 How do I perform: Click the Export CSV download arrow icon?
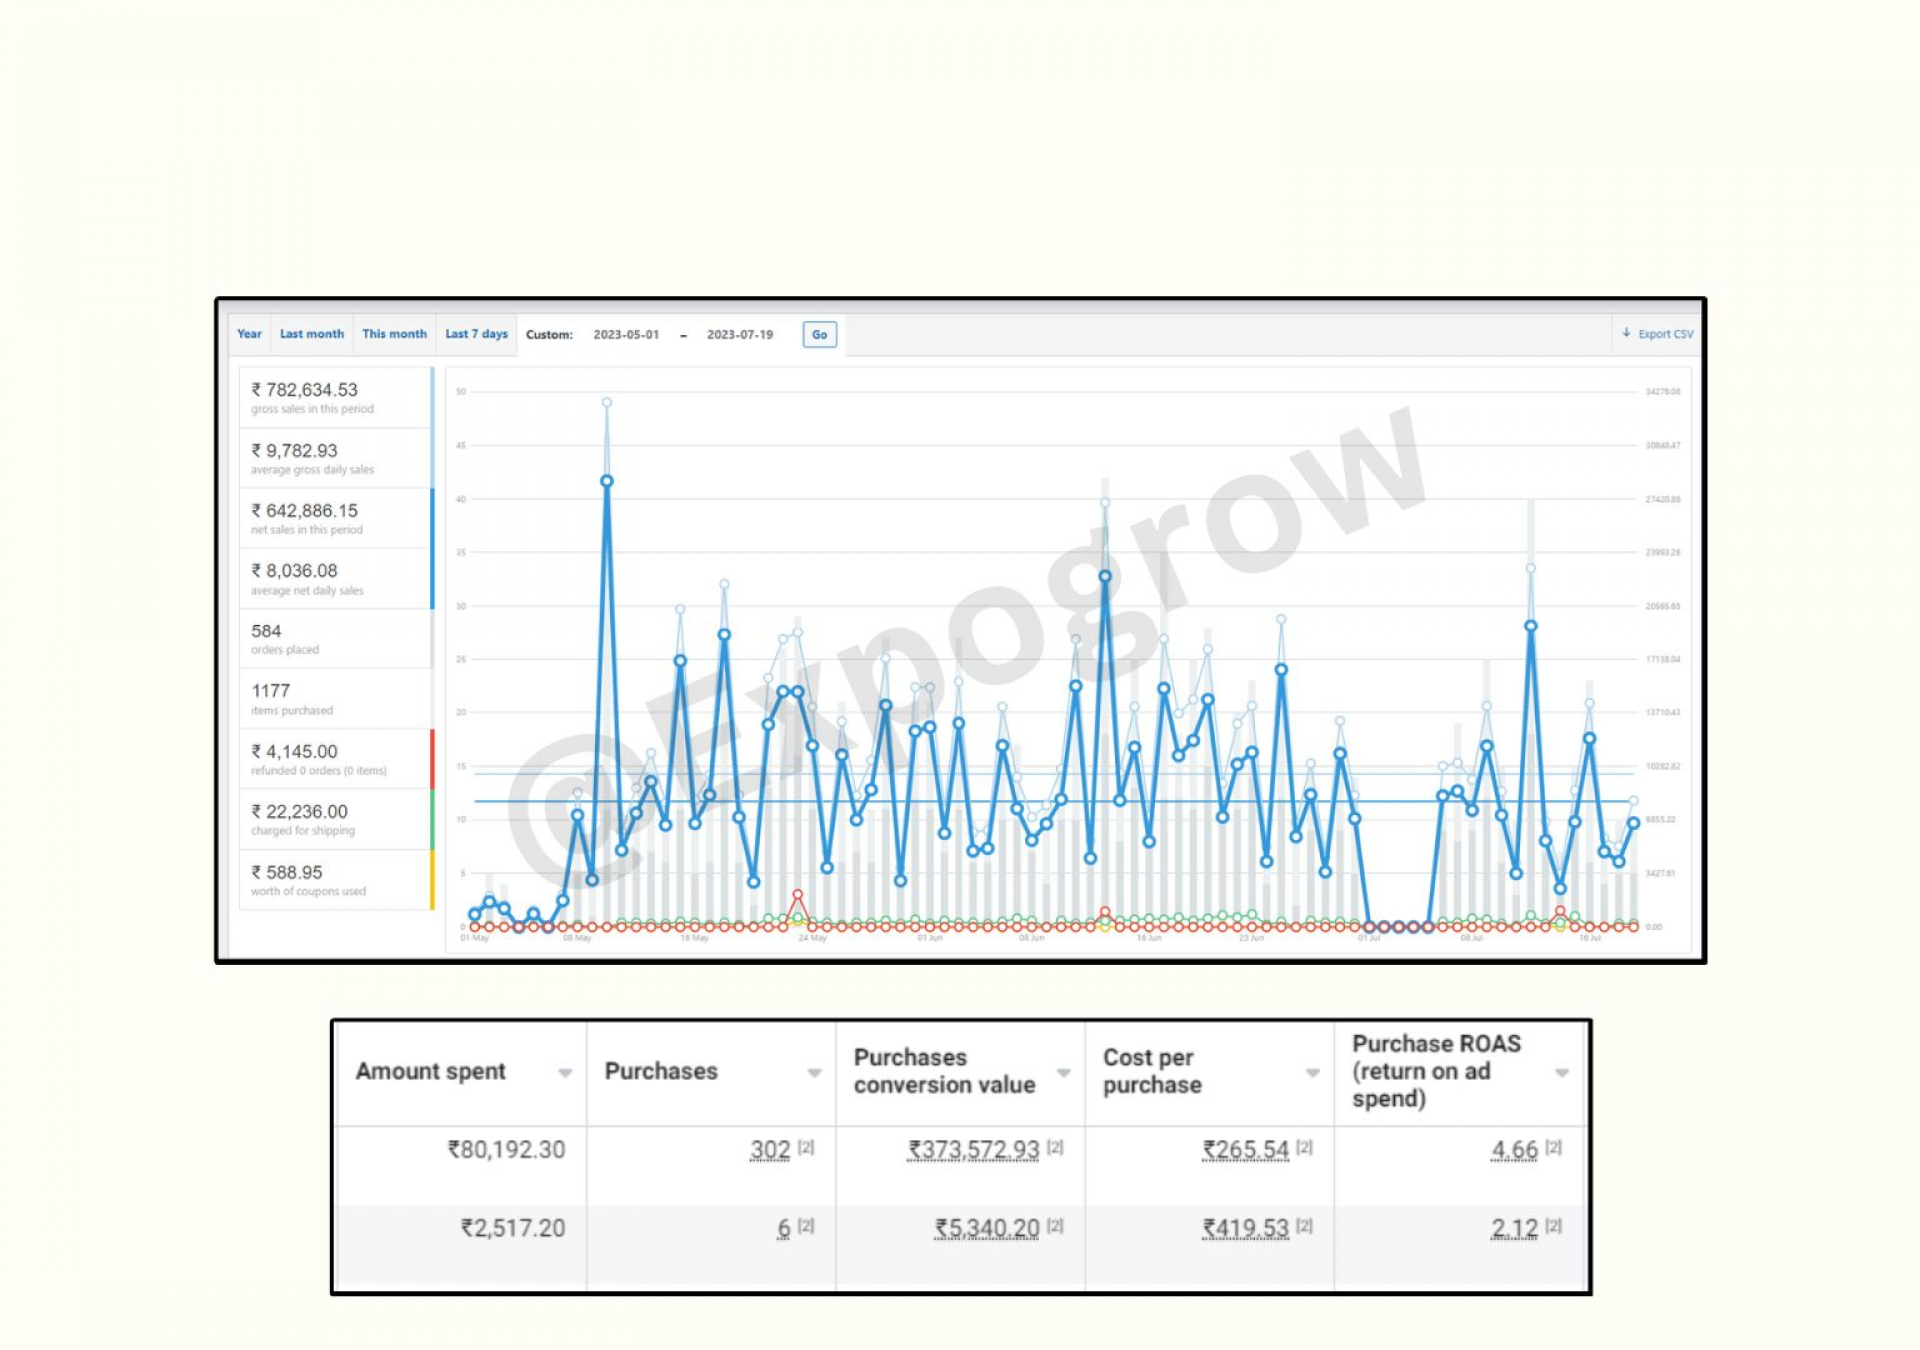click(1628, 334)
